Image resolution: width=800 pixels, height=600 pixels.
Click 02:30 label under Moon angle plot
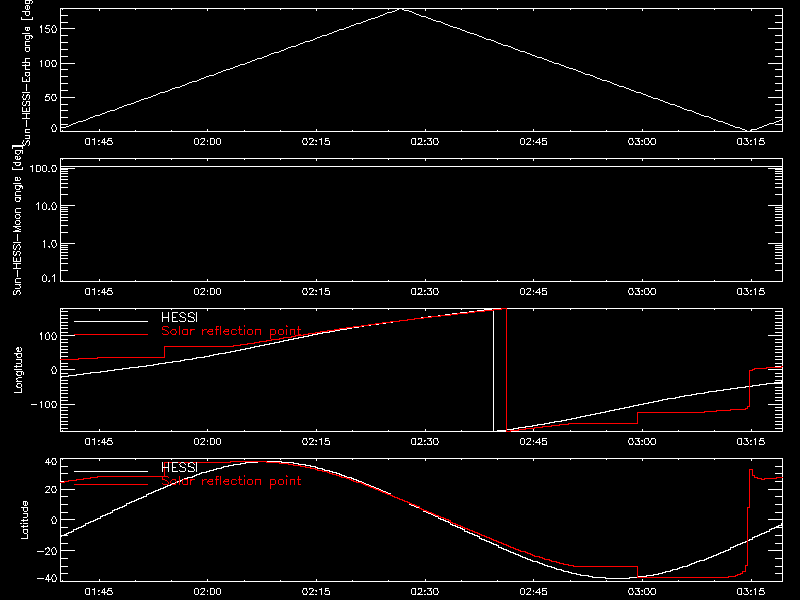coord(424,292)
